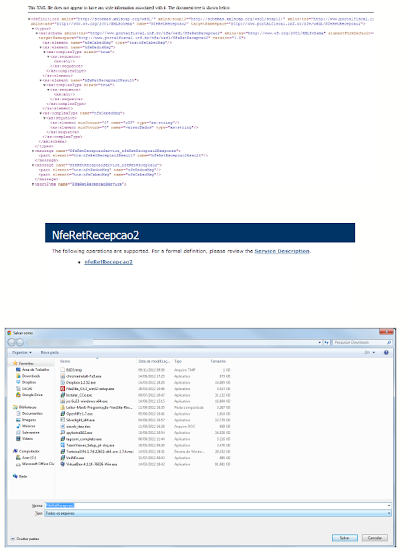Image resolution: width=405 pixels, height=552 pixels.
Task: Open the help icon in dialog toolbar
Action: click(x=386, y=352)
